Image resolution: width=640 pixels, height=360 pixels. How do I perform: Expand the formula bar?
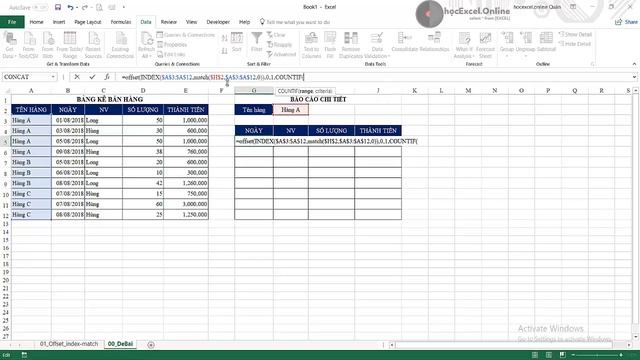tap(634, 77)
